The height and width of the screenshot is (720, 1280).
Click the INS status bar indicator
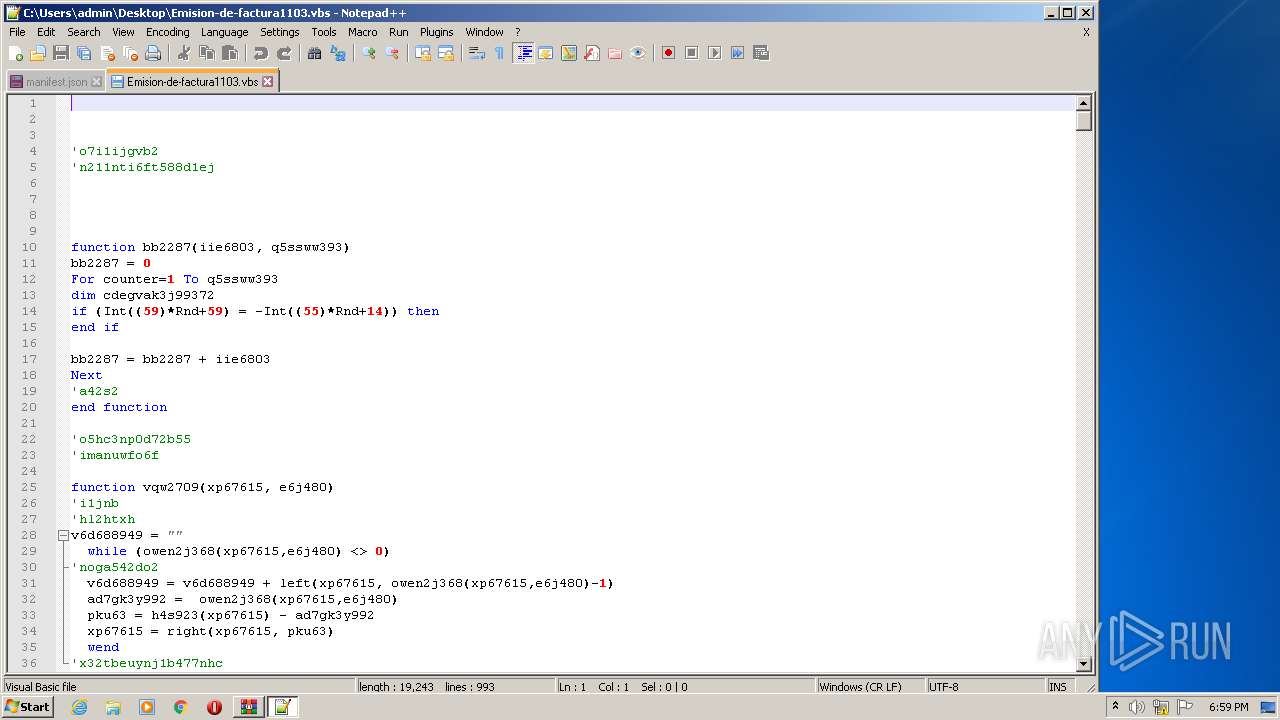pyautogui.click(x=1058, y=687)
